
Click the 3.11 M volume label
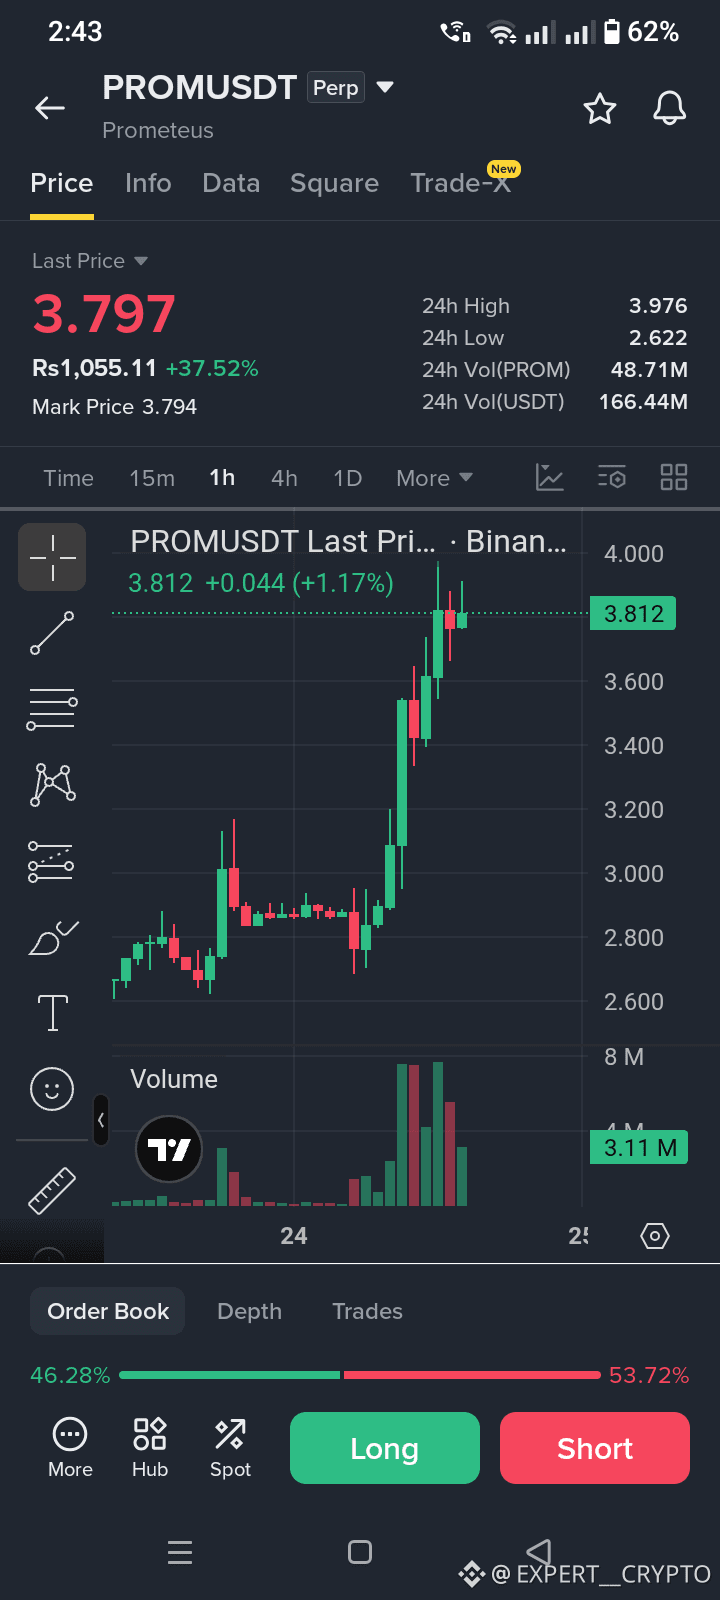point(640,1148)
